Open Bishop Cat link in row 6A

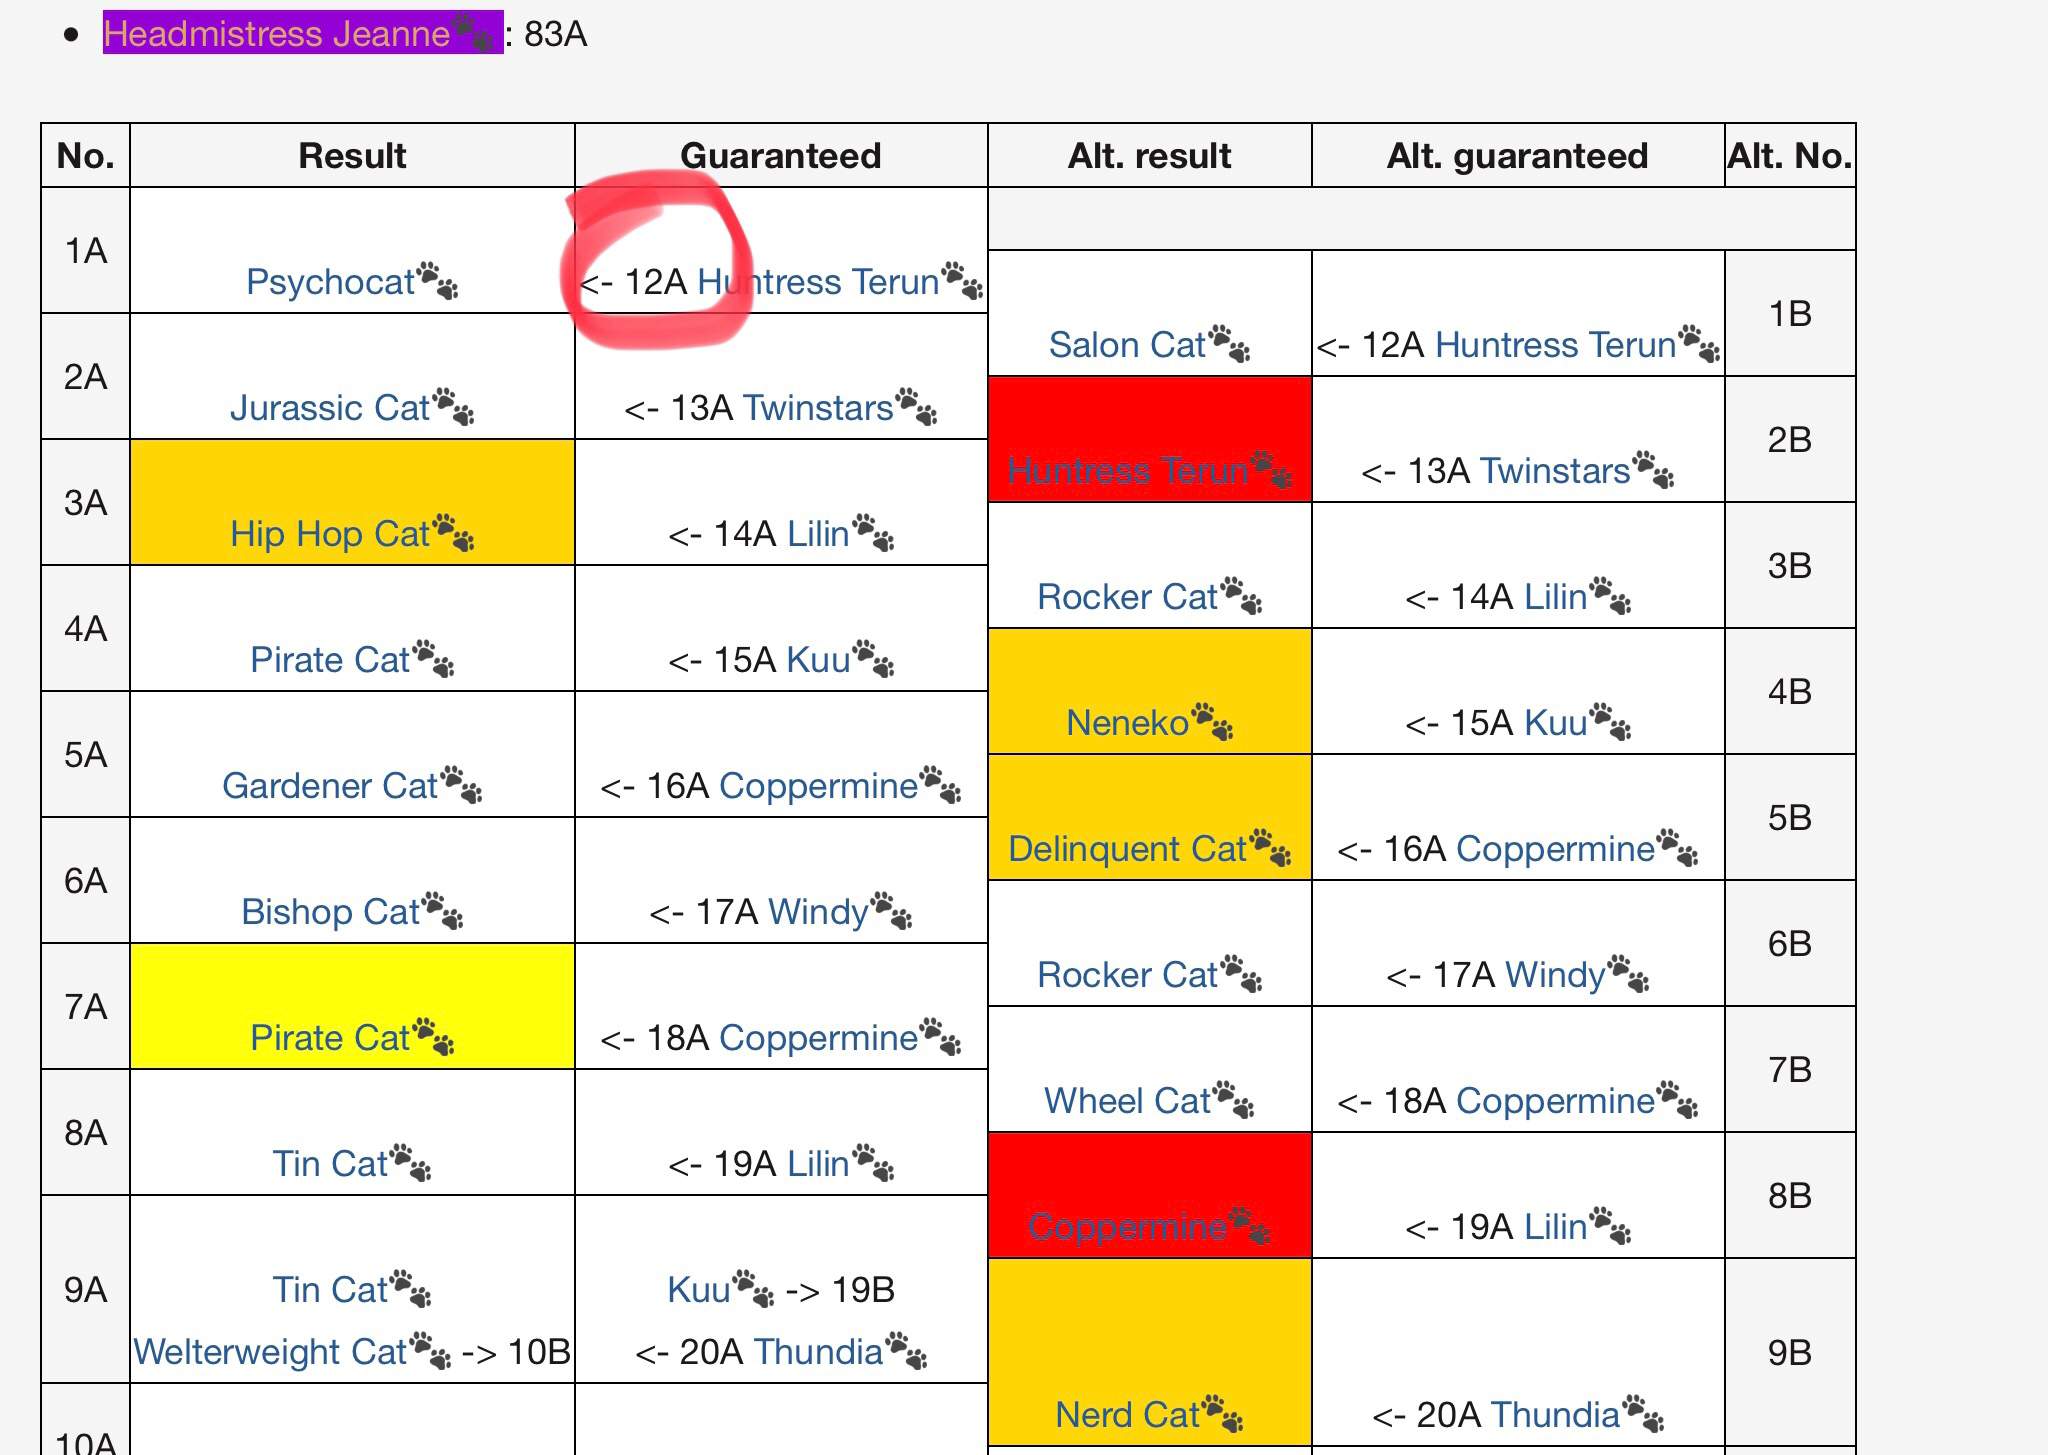pos(330,912)
